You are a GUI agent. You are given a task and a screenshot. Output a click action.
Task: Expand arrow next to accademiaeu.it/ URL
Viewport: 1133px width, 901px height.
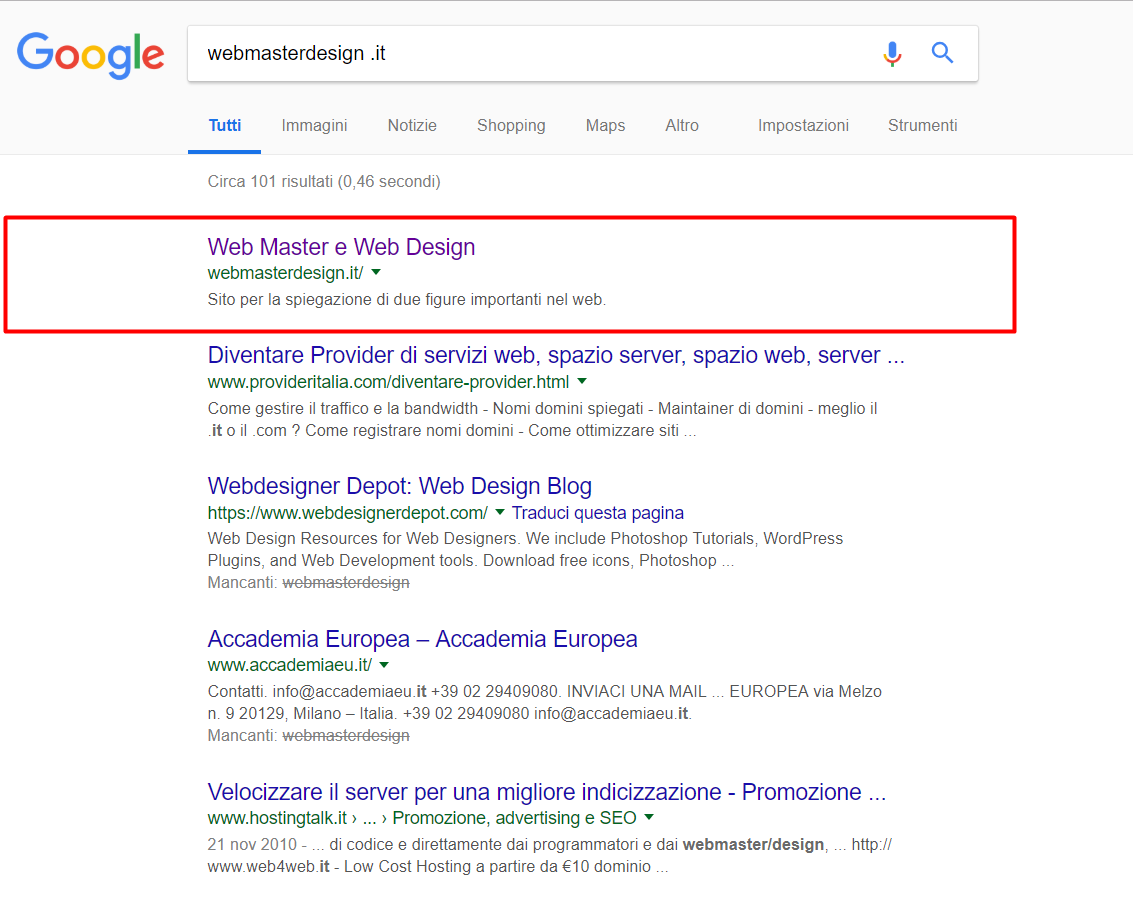[x=384, y=665]
